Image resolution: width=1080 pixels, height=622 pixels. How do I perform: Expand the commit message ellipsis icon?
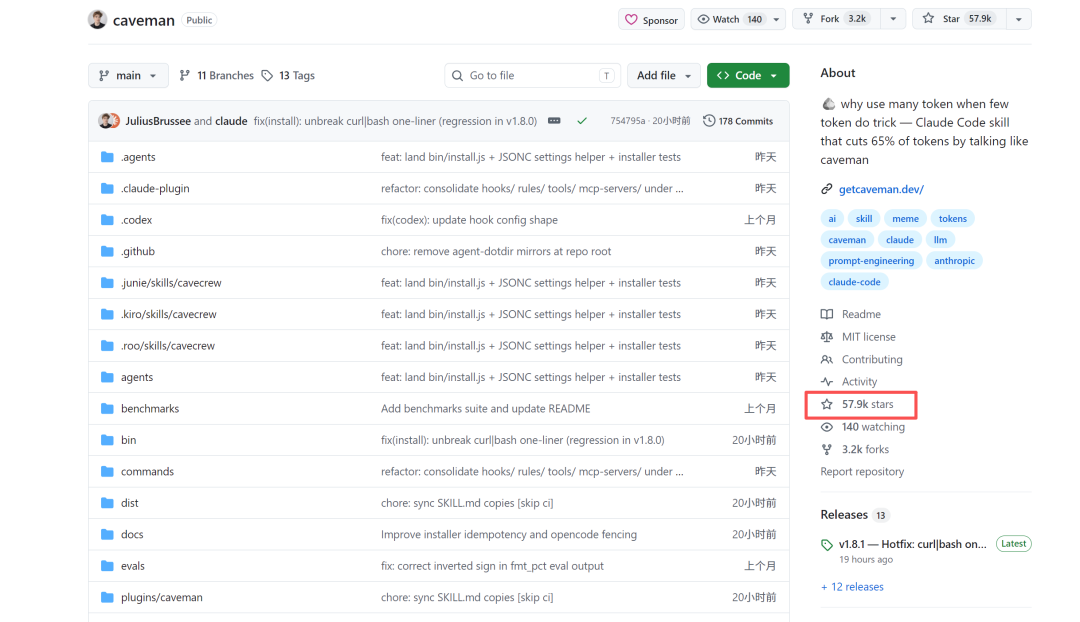pos(554,121)
